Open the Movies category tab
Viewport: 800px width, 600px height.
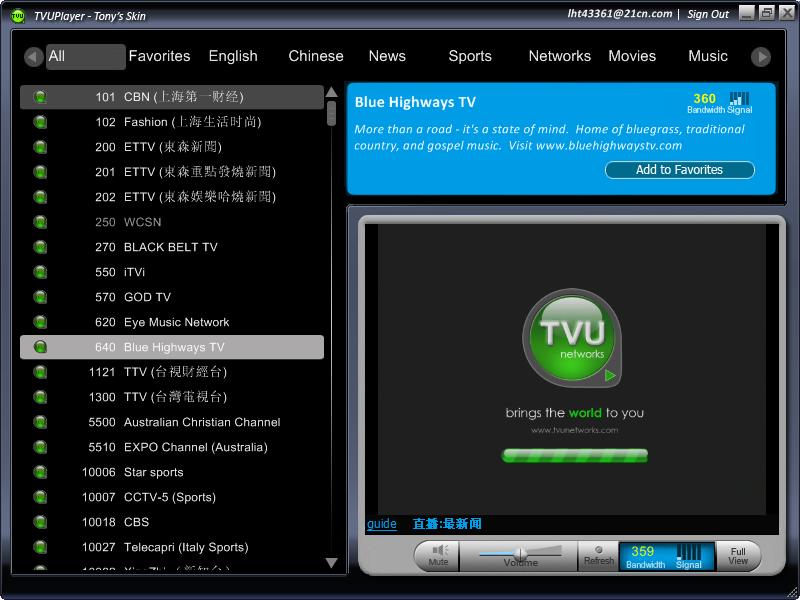pyautogui.click(x=632, y=56)
